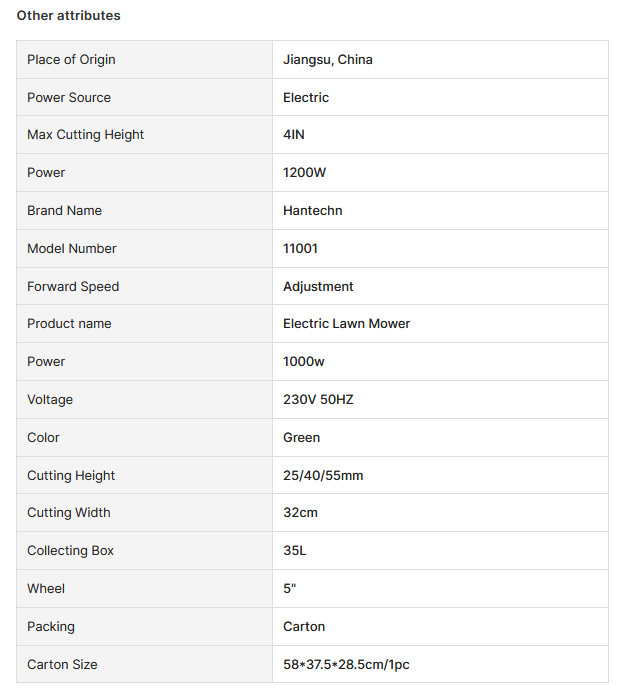624x697 pixels.
Task: Select the "230V 50HZ" voltage value
Action: [x=318, y=400]
